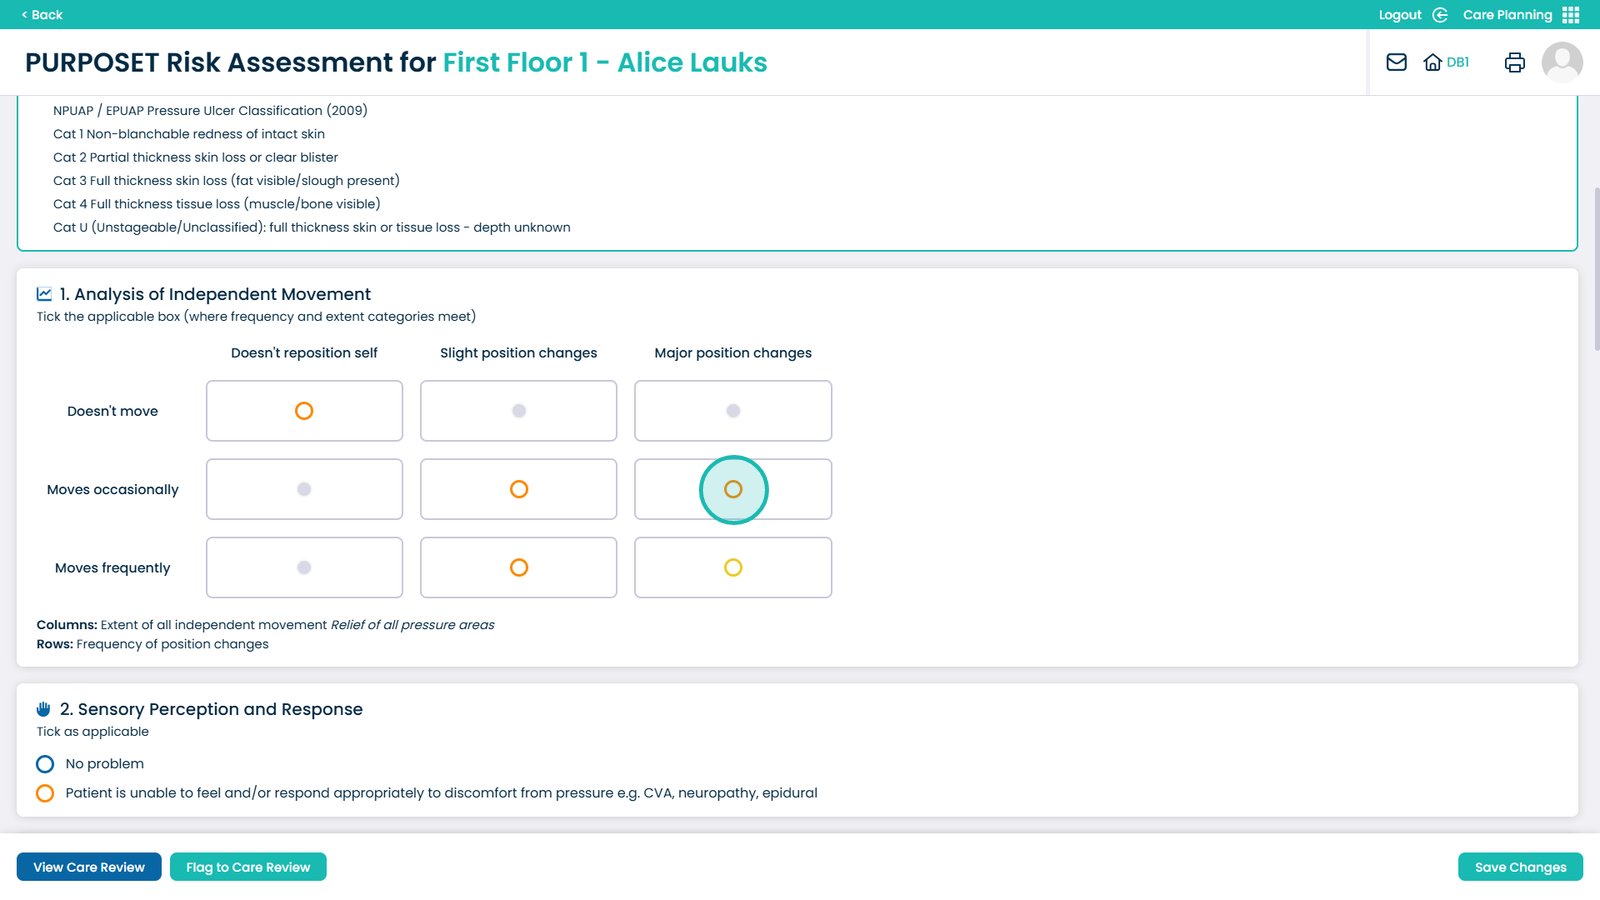
Task: Select 'Patient is unable to feel' radio option
Action: [45, 793]
